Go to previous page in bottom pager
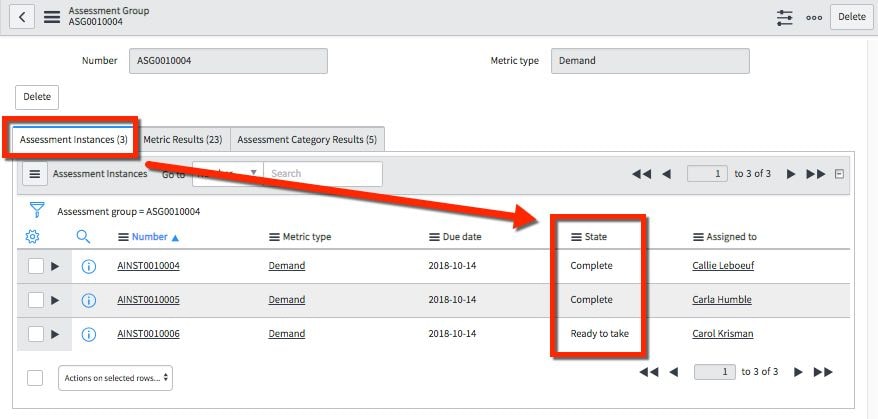 [x=674, y=372]
